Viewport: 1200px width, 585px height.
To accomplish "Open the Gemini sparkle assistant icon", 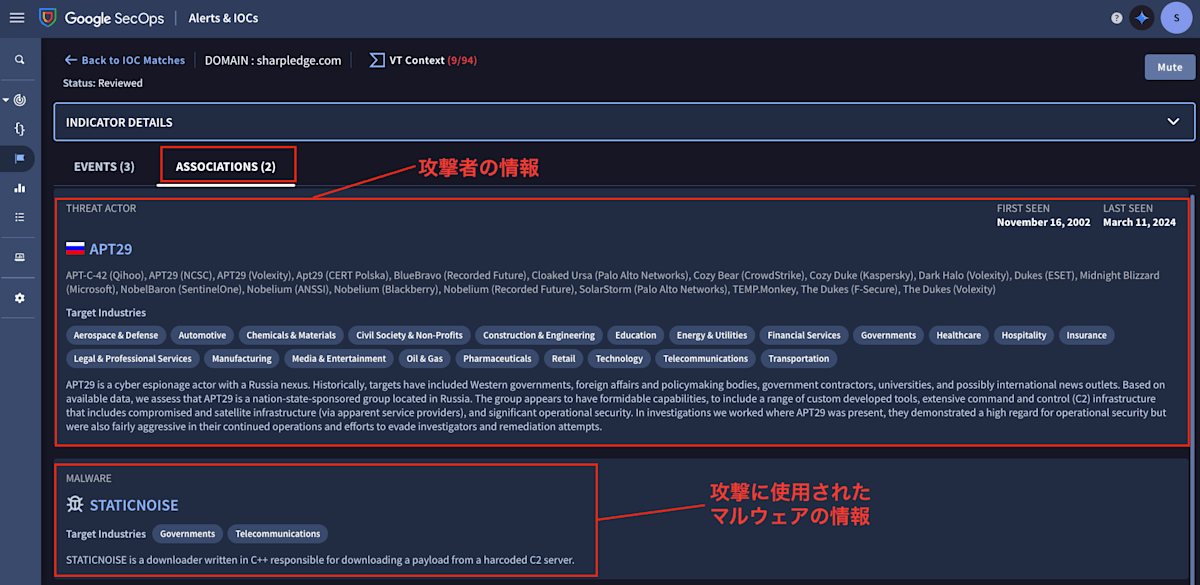I will coord(1142,18).
